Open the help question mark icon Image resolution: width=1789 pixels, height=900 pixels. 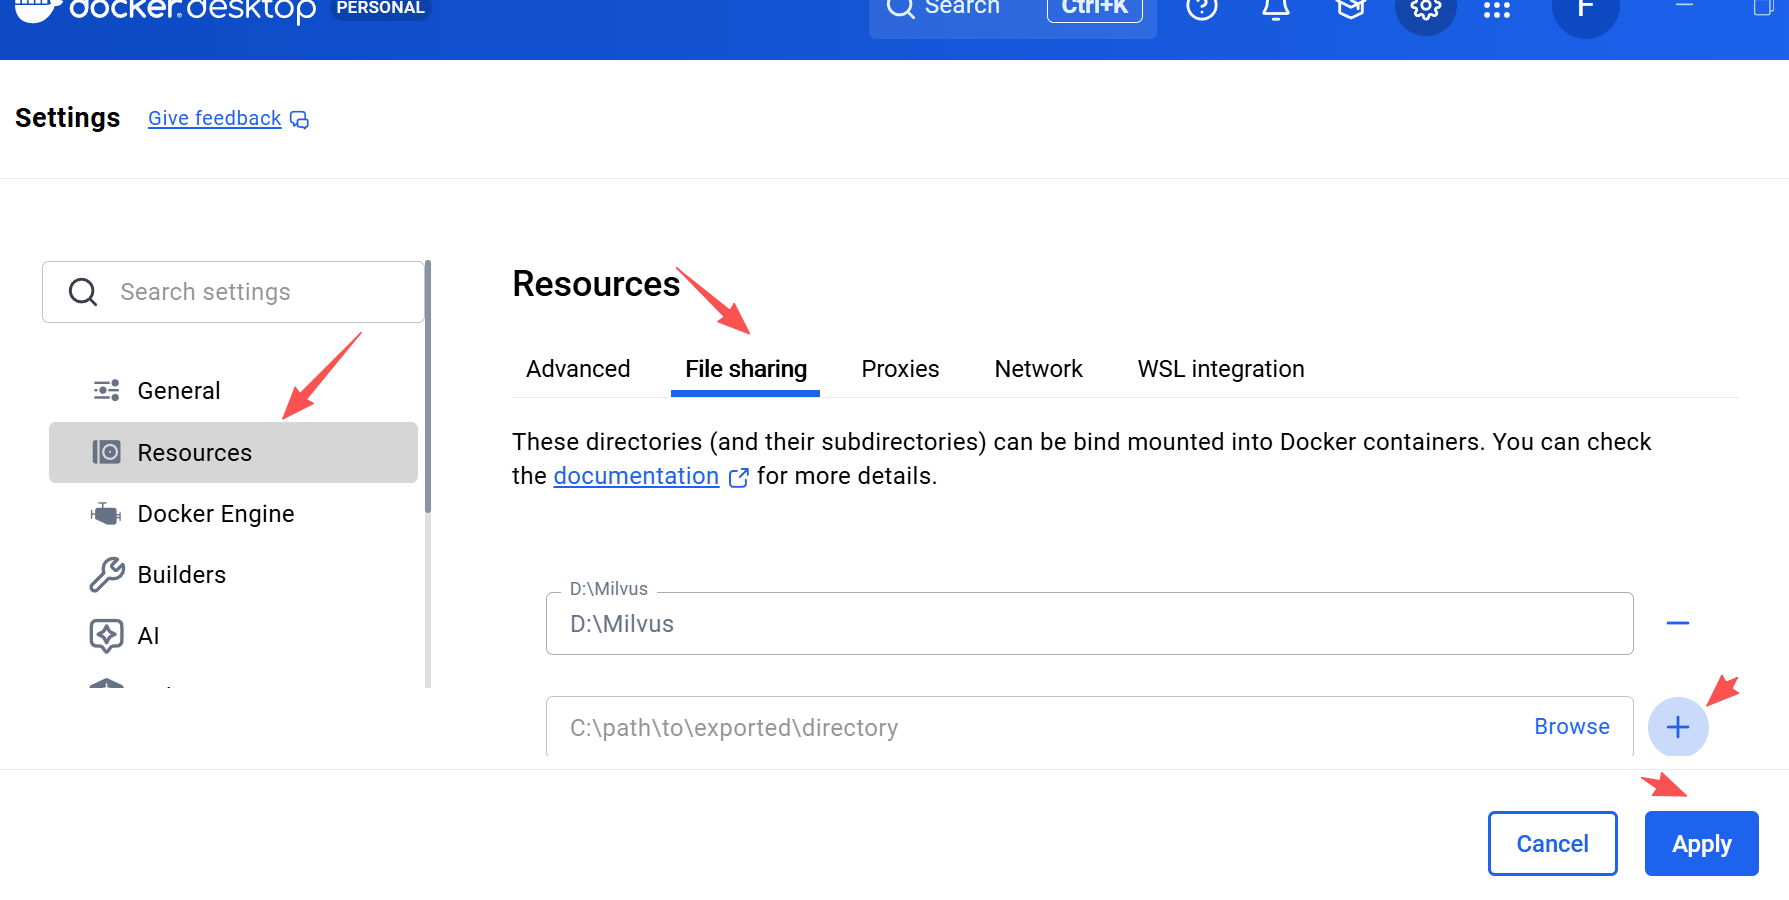(x=1201, y=8)
